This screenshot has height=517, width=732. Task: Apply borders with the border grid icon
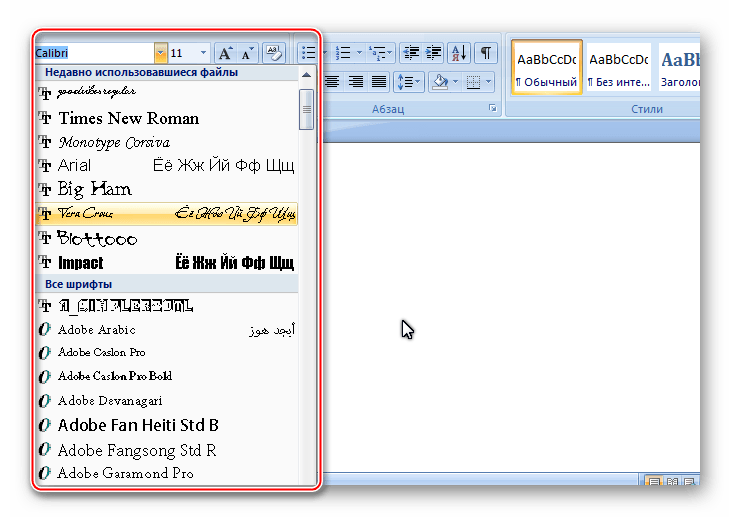click(x=473, y=82)
